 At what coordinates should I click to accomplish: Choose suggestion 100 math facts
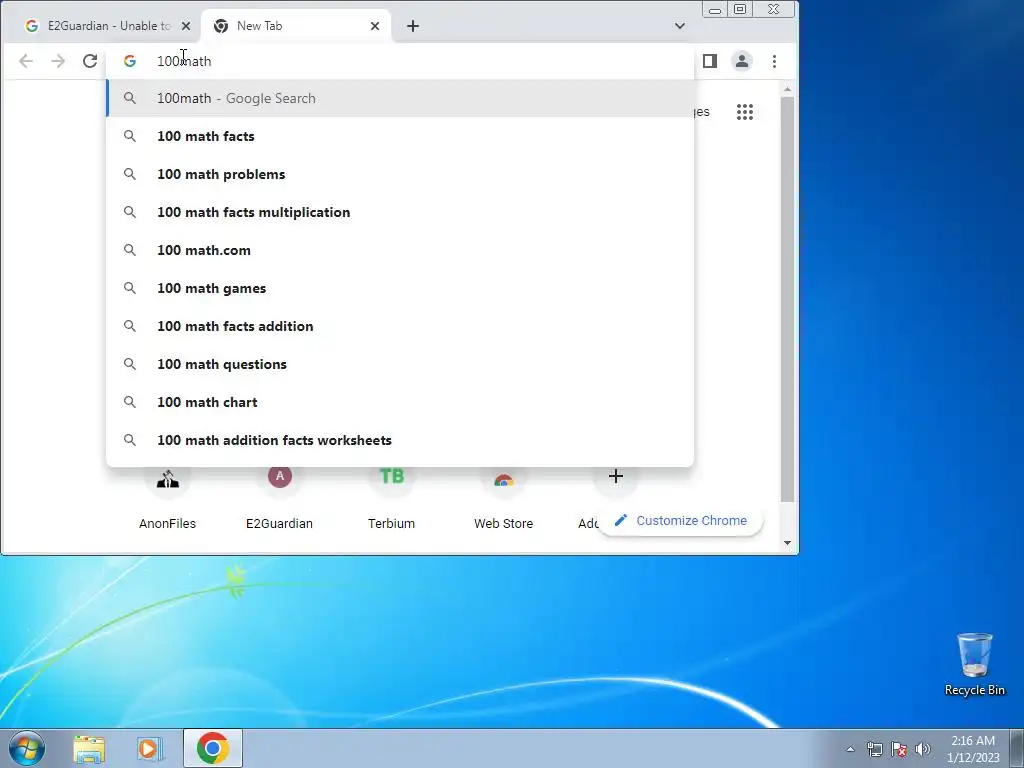[x=400, y=136]
